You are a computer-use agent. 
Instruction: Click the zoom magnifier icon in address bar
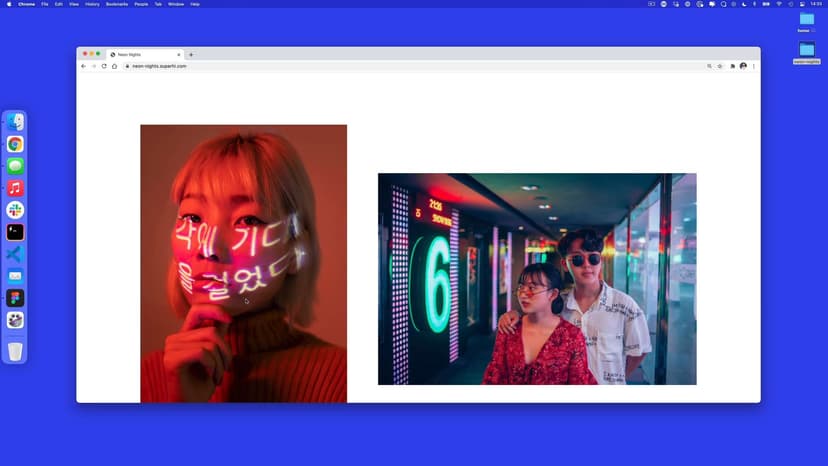point(709,66)
